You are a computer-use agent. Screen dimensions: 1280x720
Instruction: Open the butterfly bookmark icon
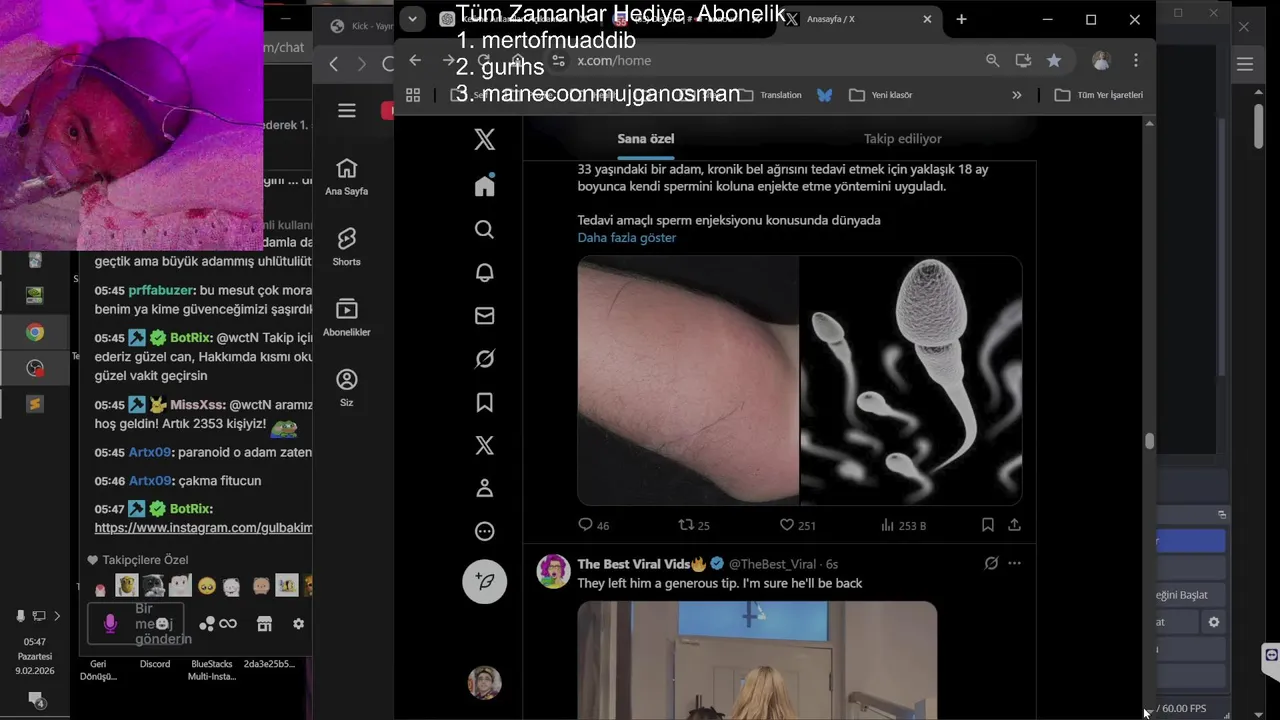824,95
